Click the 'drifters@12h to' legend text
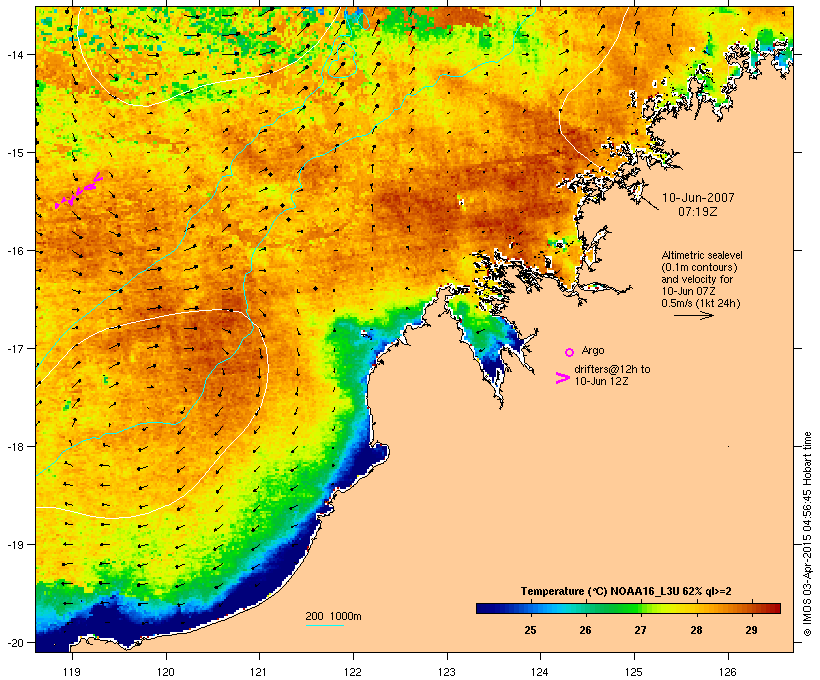Viewport: 820px width, 680px height. pos(612,369)
